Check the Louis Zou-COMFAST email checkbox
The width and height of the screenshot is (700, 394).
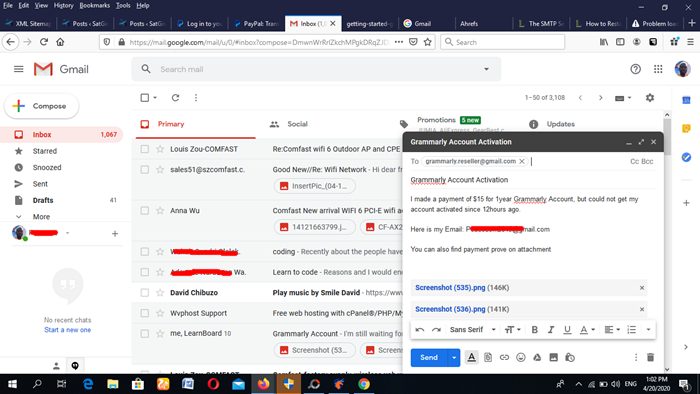[145, 149]
